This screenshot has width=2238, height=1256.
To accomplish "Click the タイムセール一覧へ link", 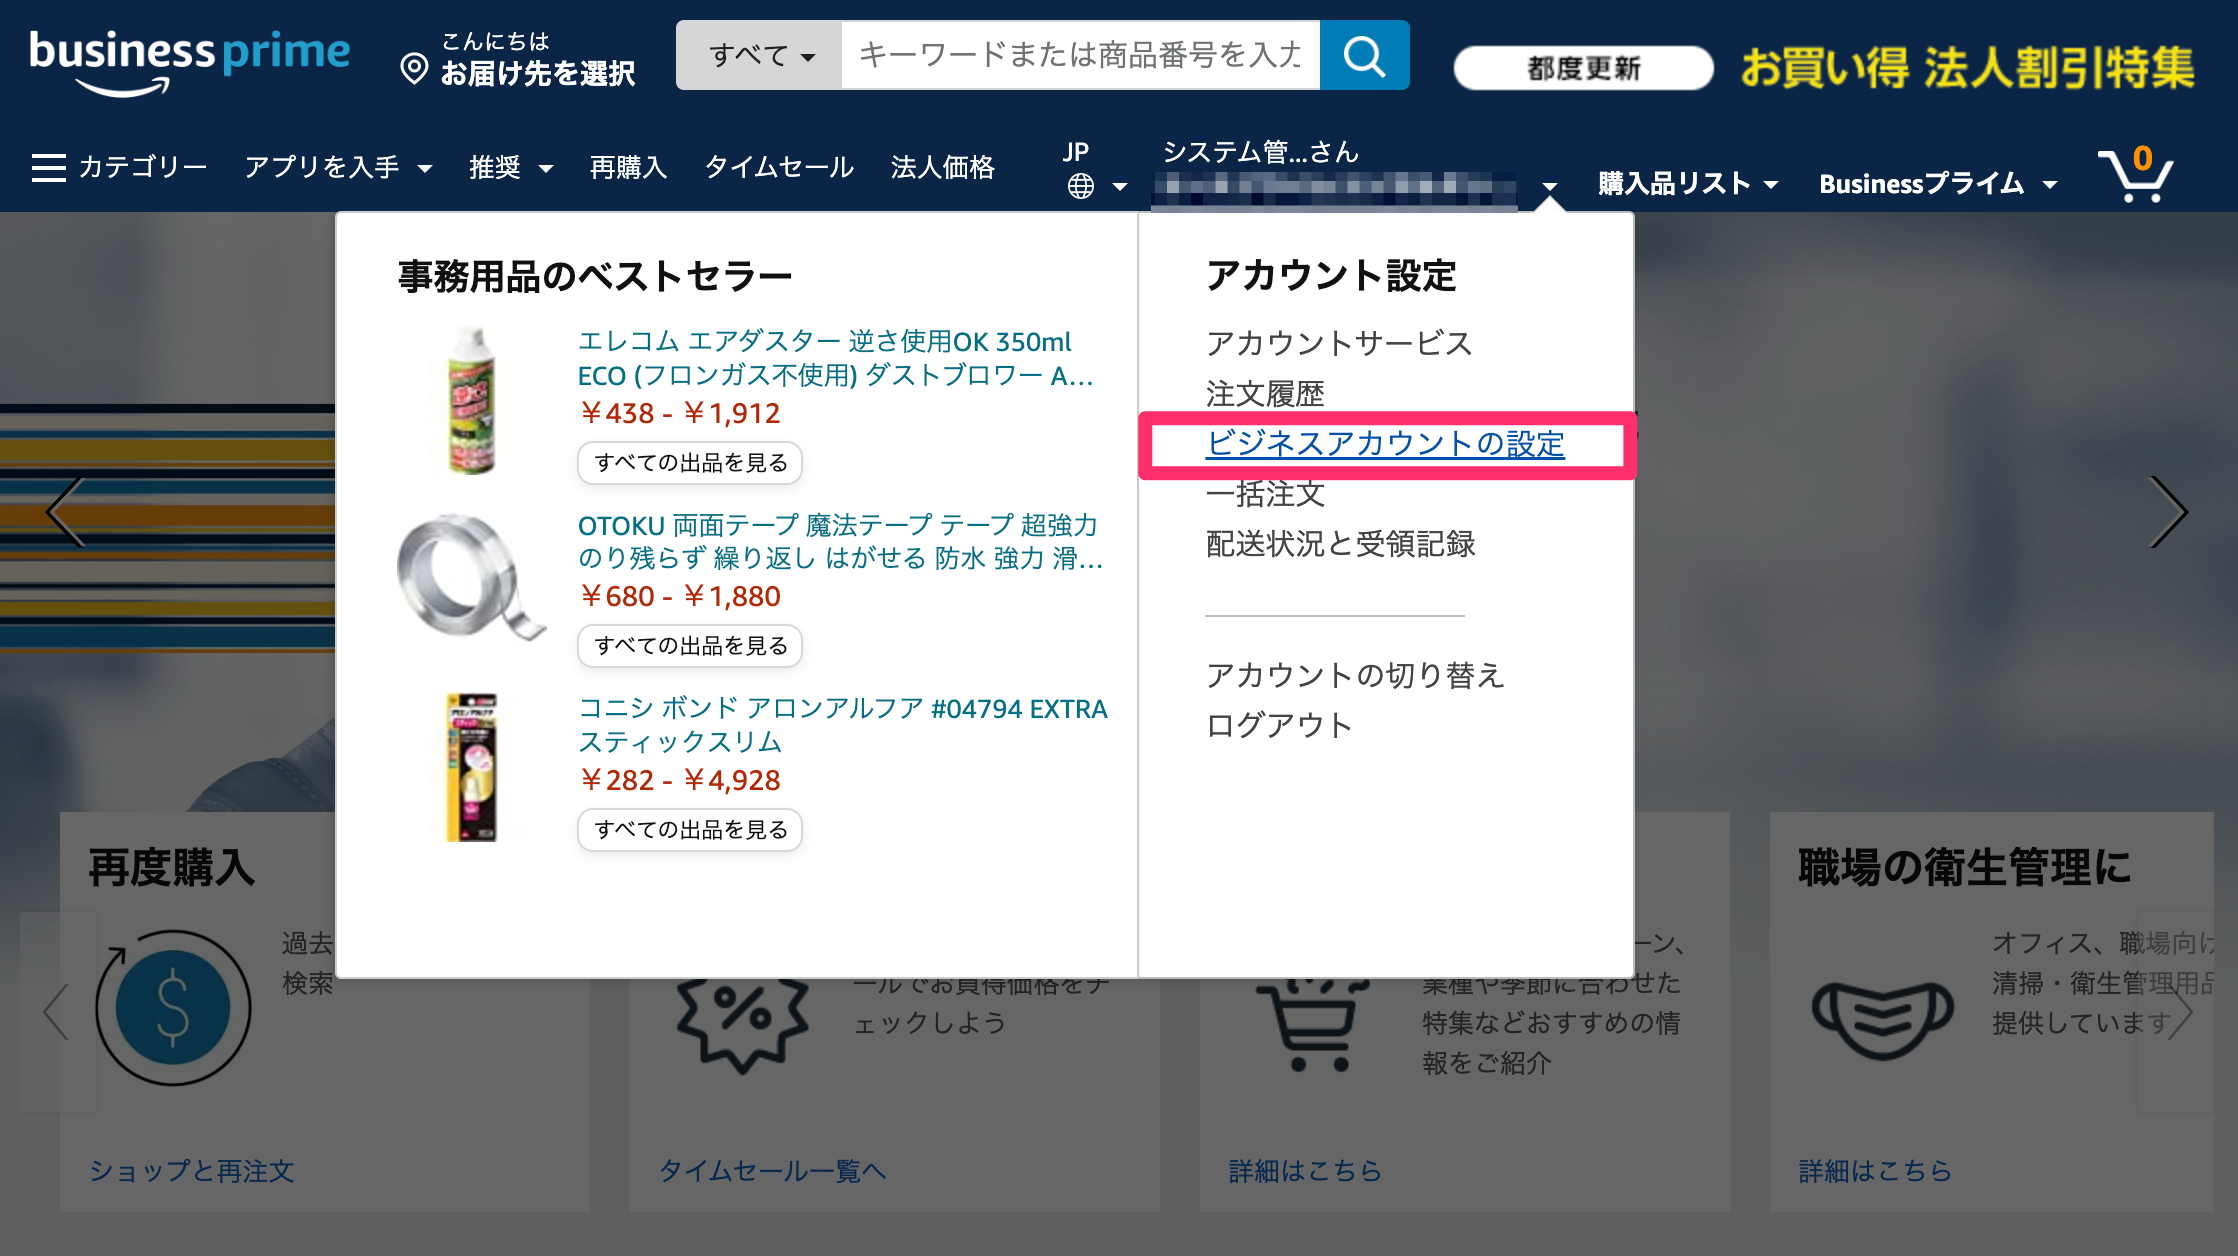I will [x=772, y=1170].
